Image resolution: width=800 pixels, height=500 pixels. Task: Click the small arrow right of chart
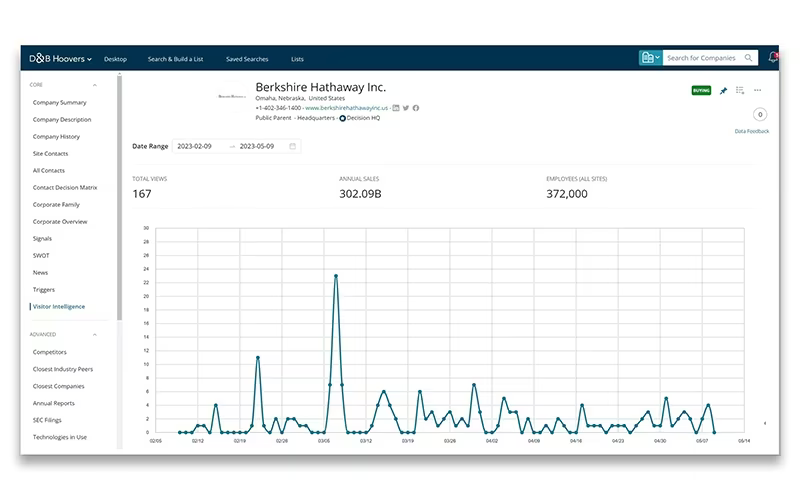[764, 423]
